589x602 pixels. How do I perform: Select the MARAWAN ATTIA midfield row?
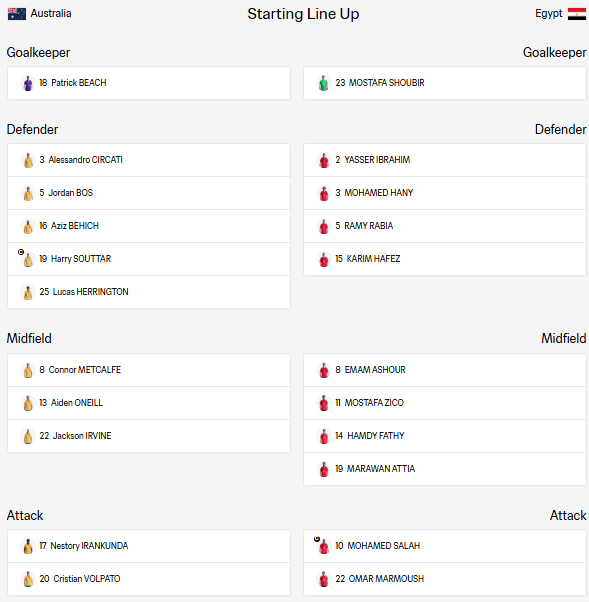point(445,469)
